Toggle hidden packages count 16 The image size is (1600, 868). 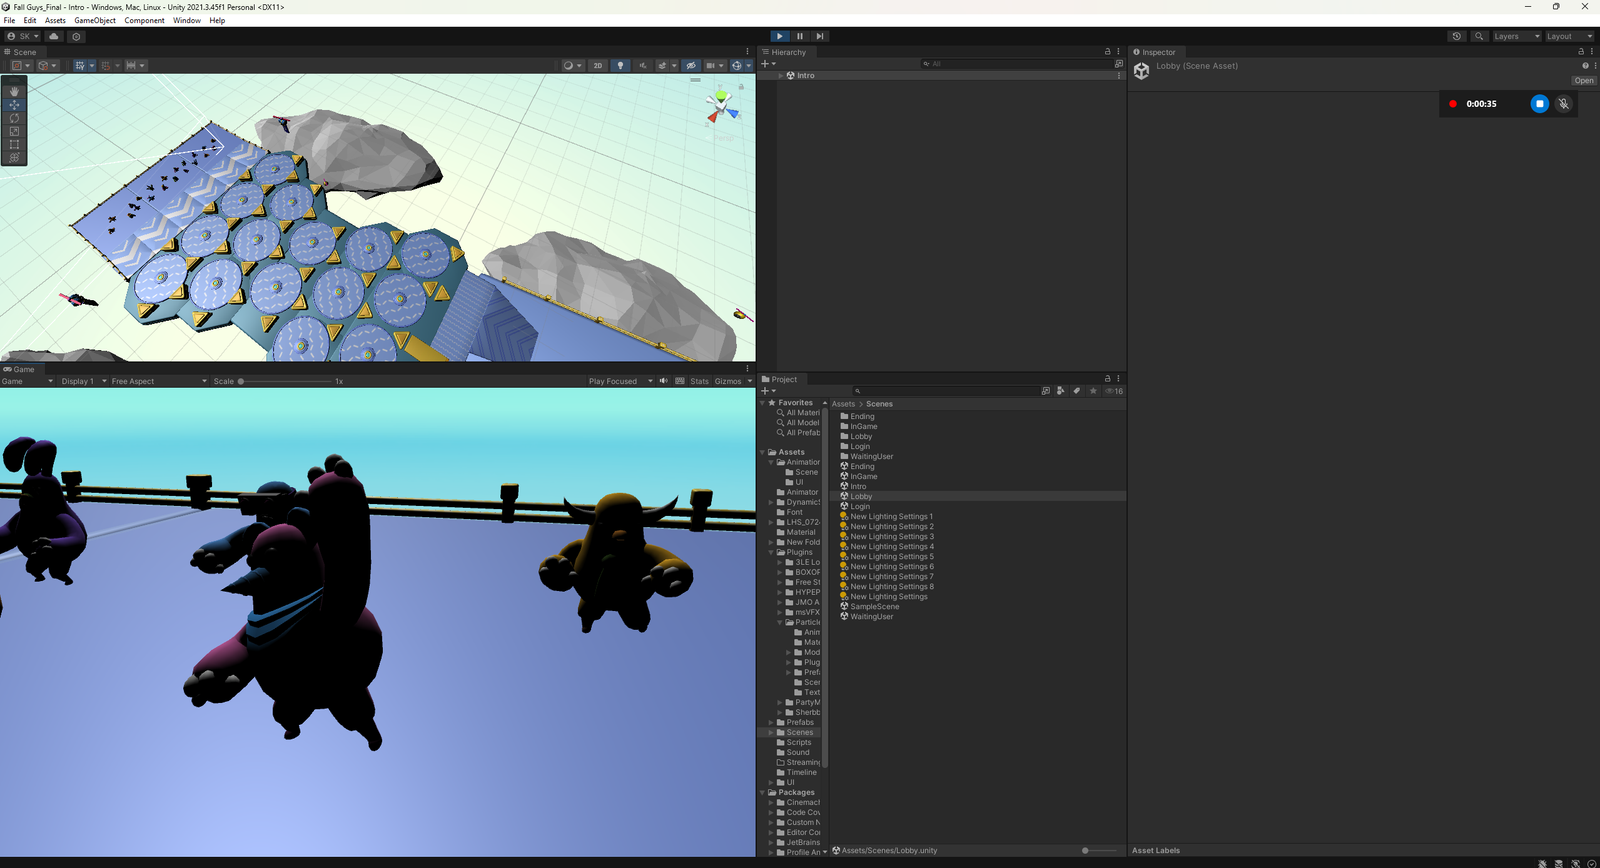tap(1114, 391)
